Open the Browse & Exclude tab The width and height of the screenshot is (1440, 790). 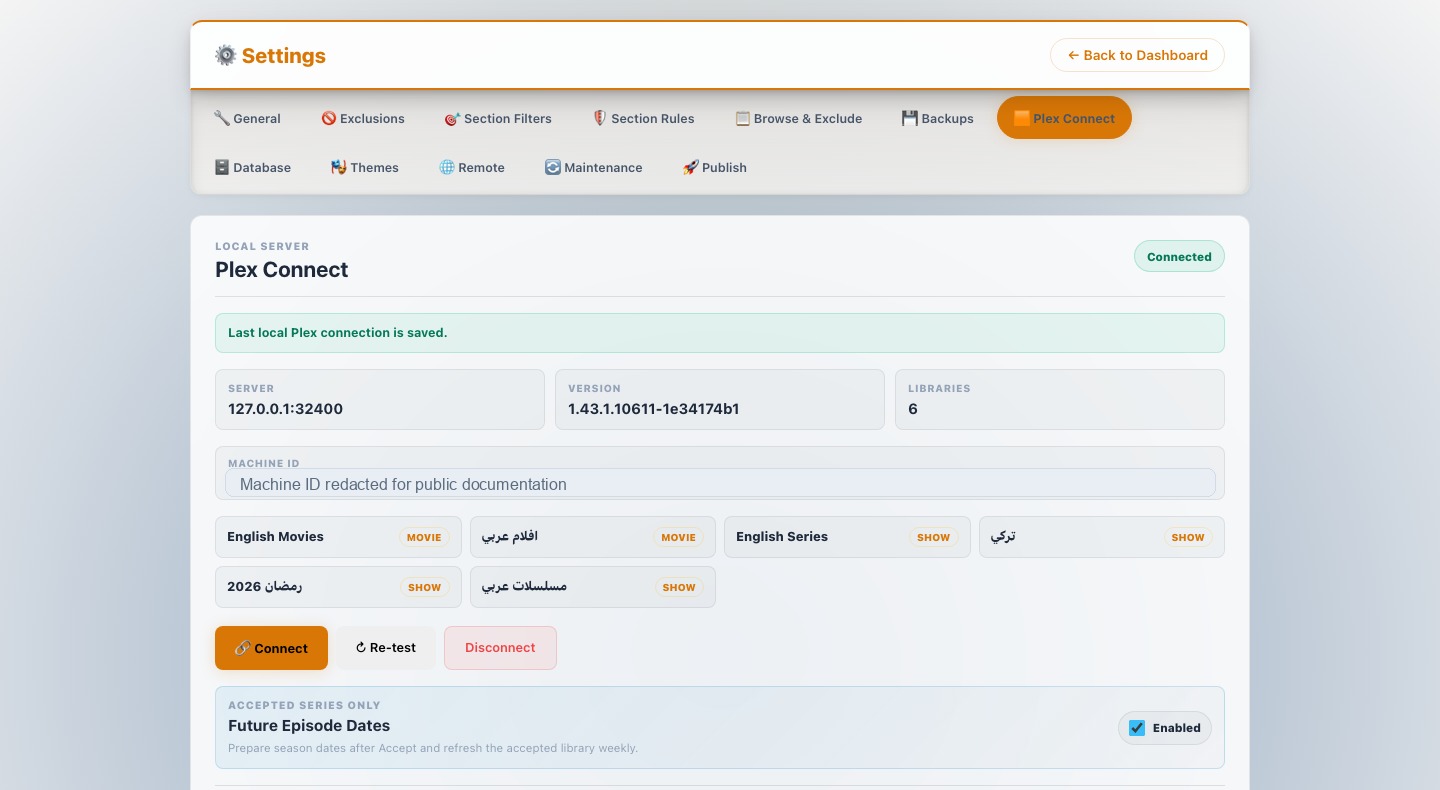(x=798, y=118)
